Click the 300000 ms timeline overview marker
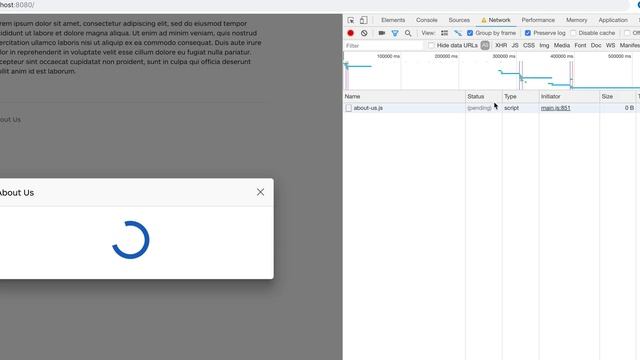This screenshot has width=640, height=360. pyautogui.click(x=504, y=56)
